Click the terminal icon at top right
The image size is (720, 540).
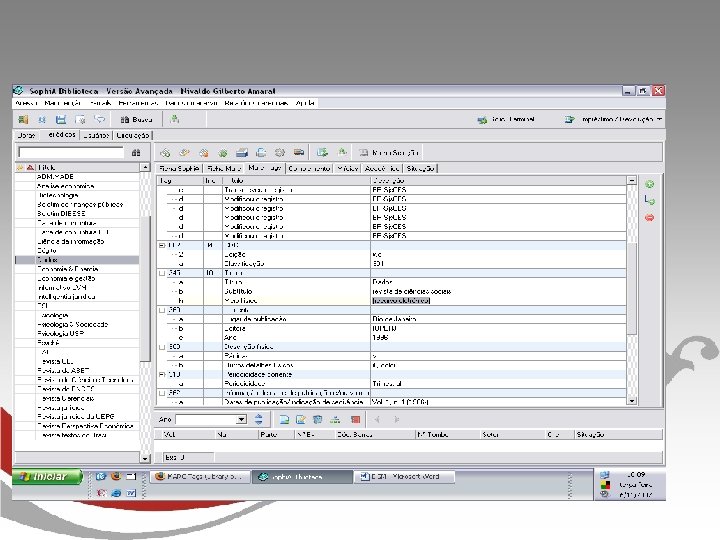click(x=482, y=120)
